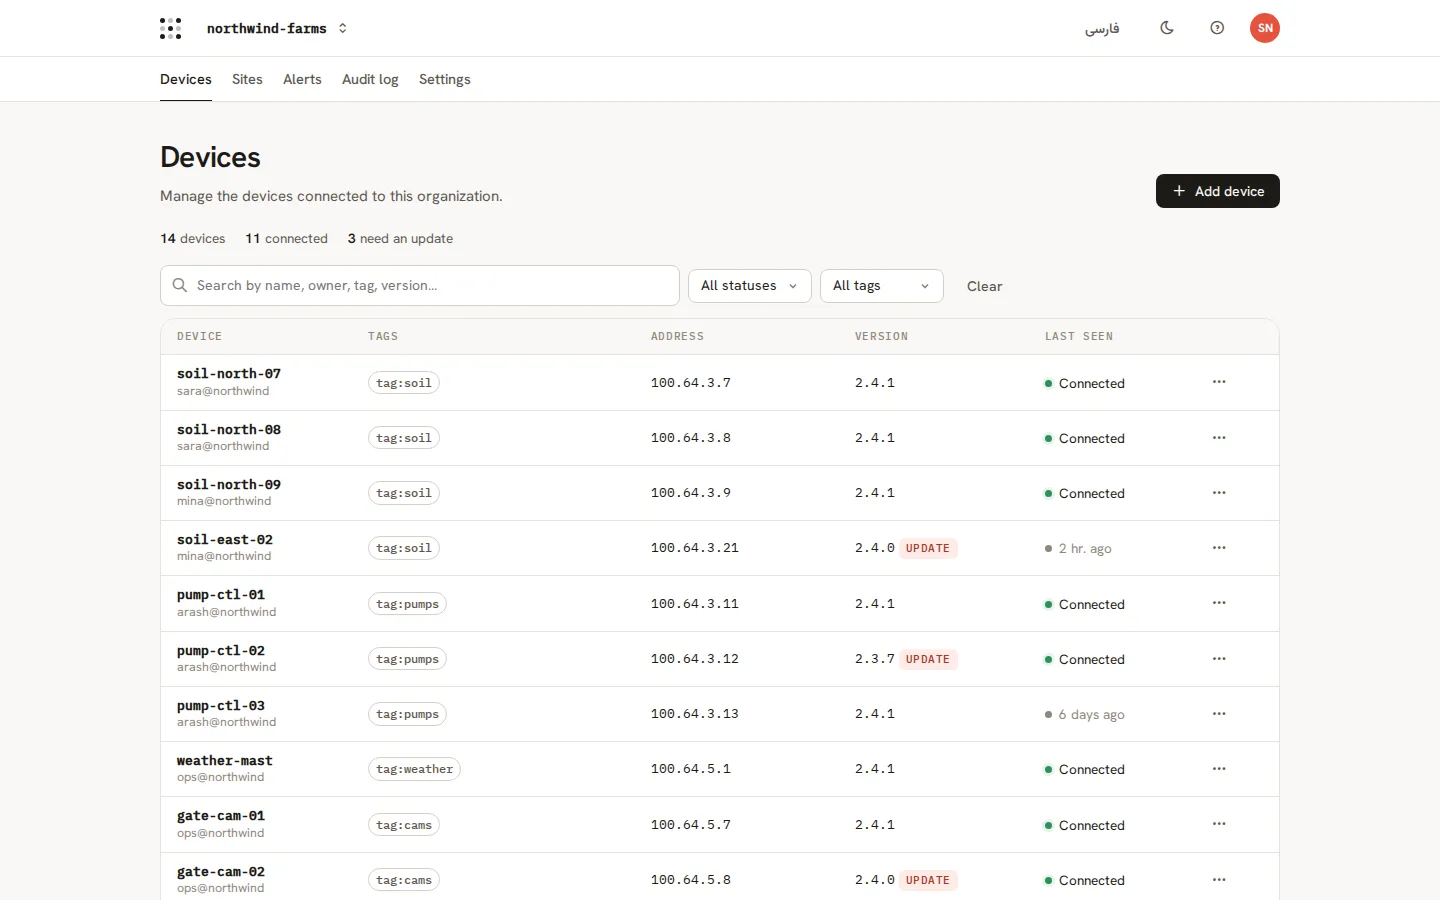This screenshot has width=1440, height=900.
Task: Expand the northwind-farms organization switcher
Action: point(277,28)
